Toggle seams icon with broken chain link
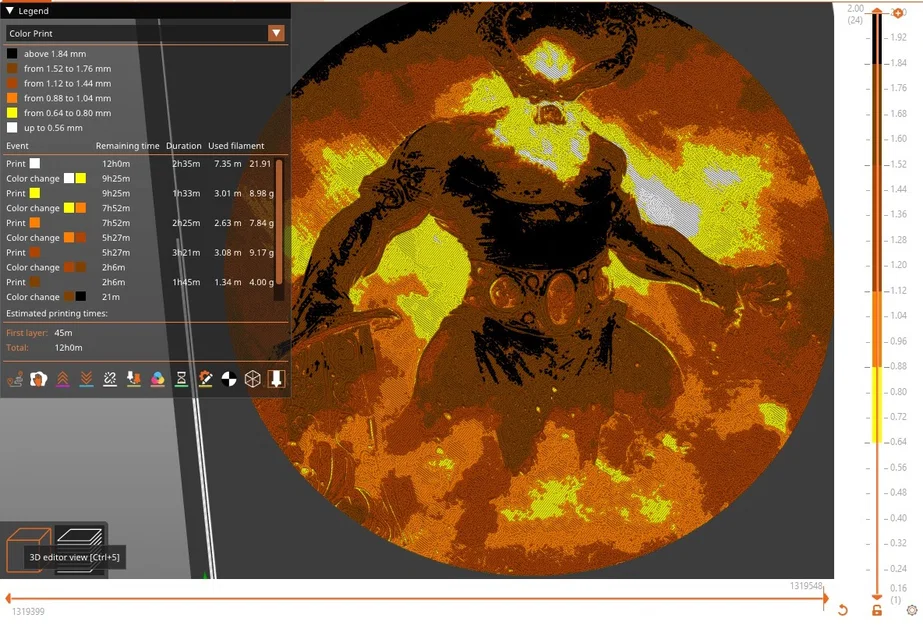This screenshot has height=625, width=923. (x=110, y=380)
